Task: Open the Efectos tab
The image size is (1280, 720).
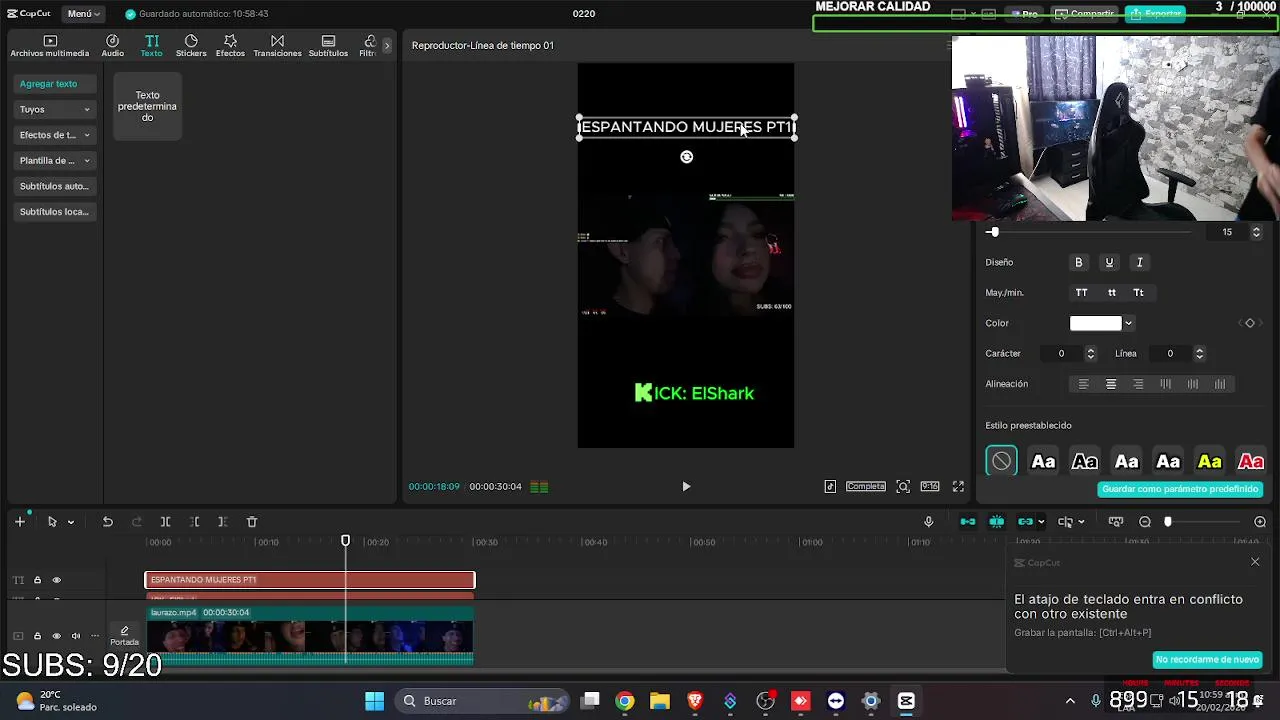Action: click(230, 46)
